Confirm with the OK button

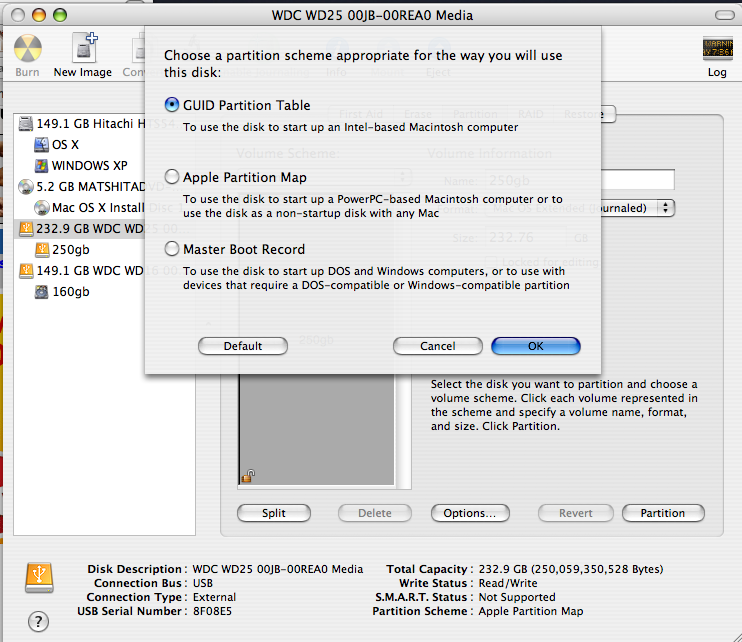pos(536,346)
